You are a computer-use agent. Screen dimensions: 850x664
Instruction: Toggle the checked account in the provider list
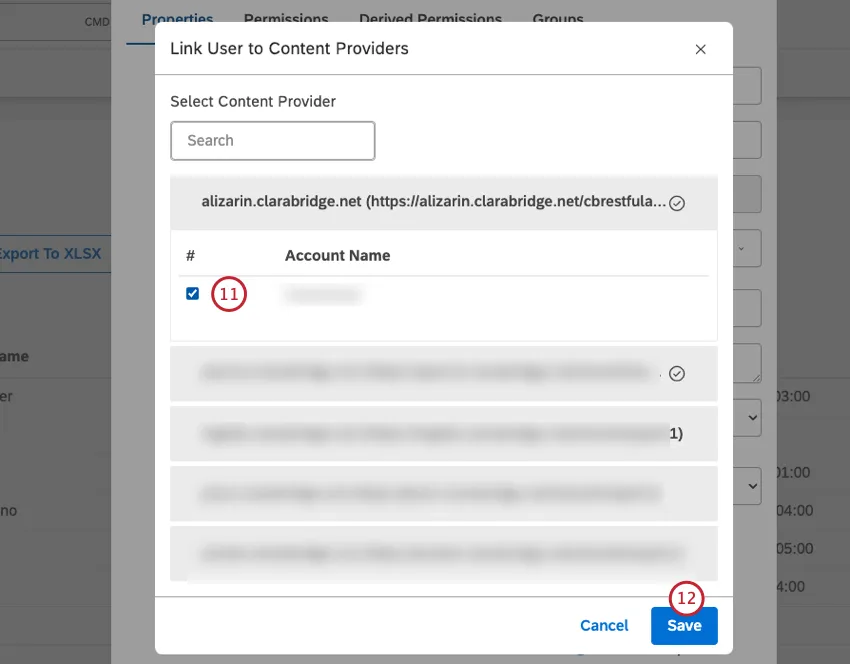(x=193, y=293)
